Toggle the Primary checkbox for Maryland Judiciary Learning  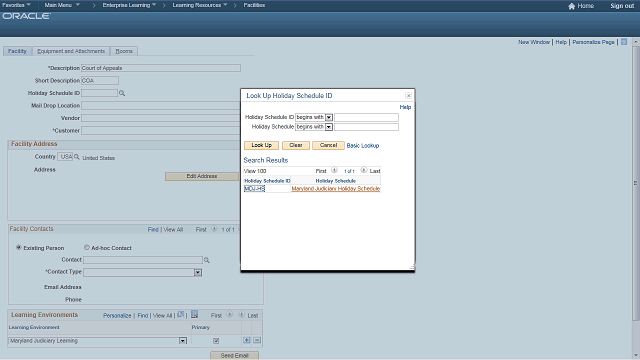coord(216,341)
